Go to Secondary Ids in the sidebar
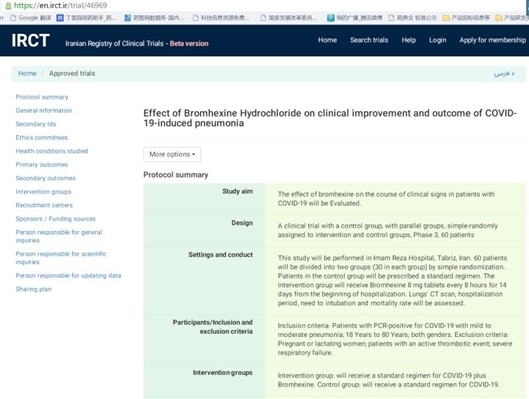The image size is (529, 399). (36, 124)
